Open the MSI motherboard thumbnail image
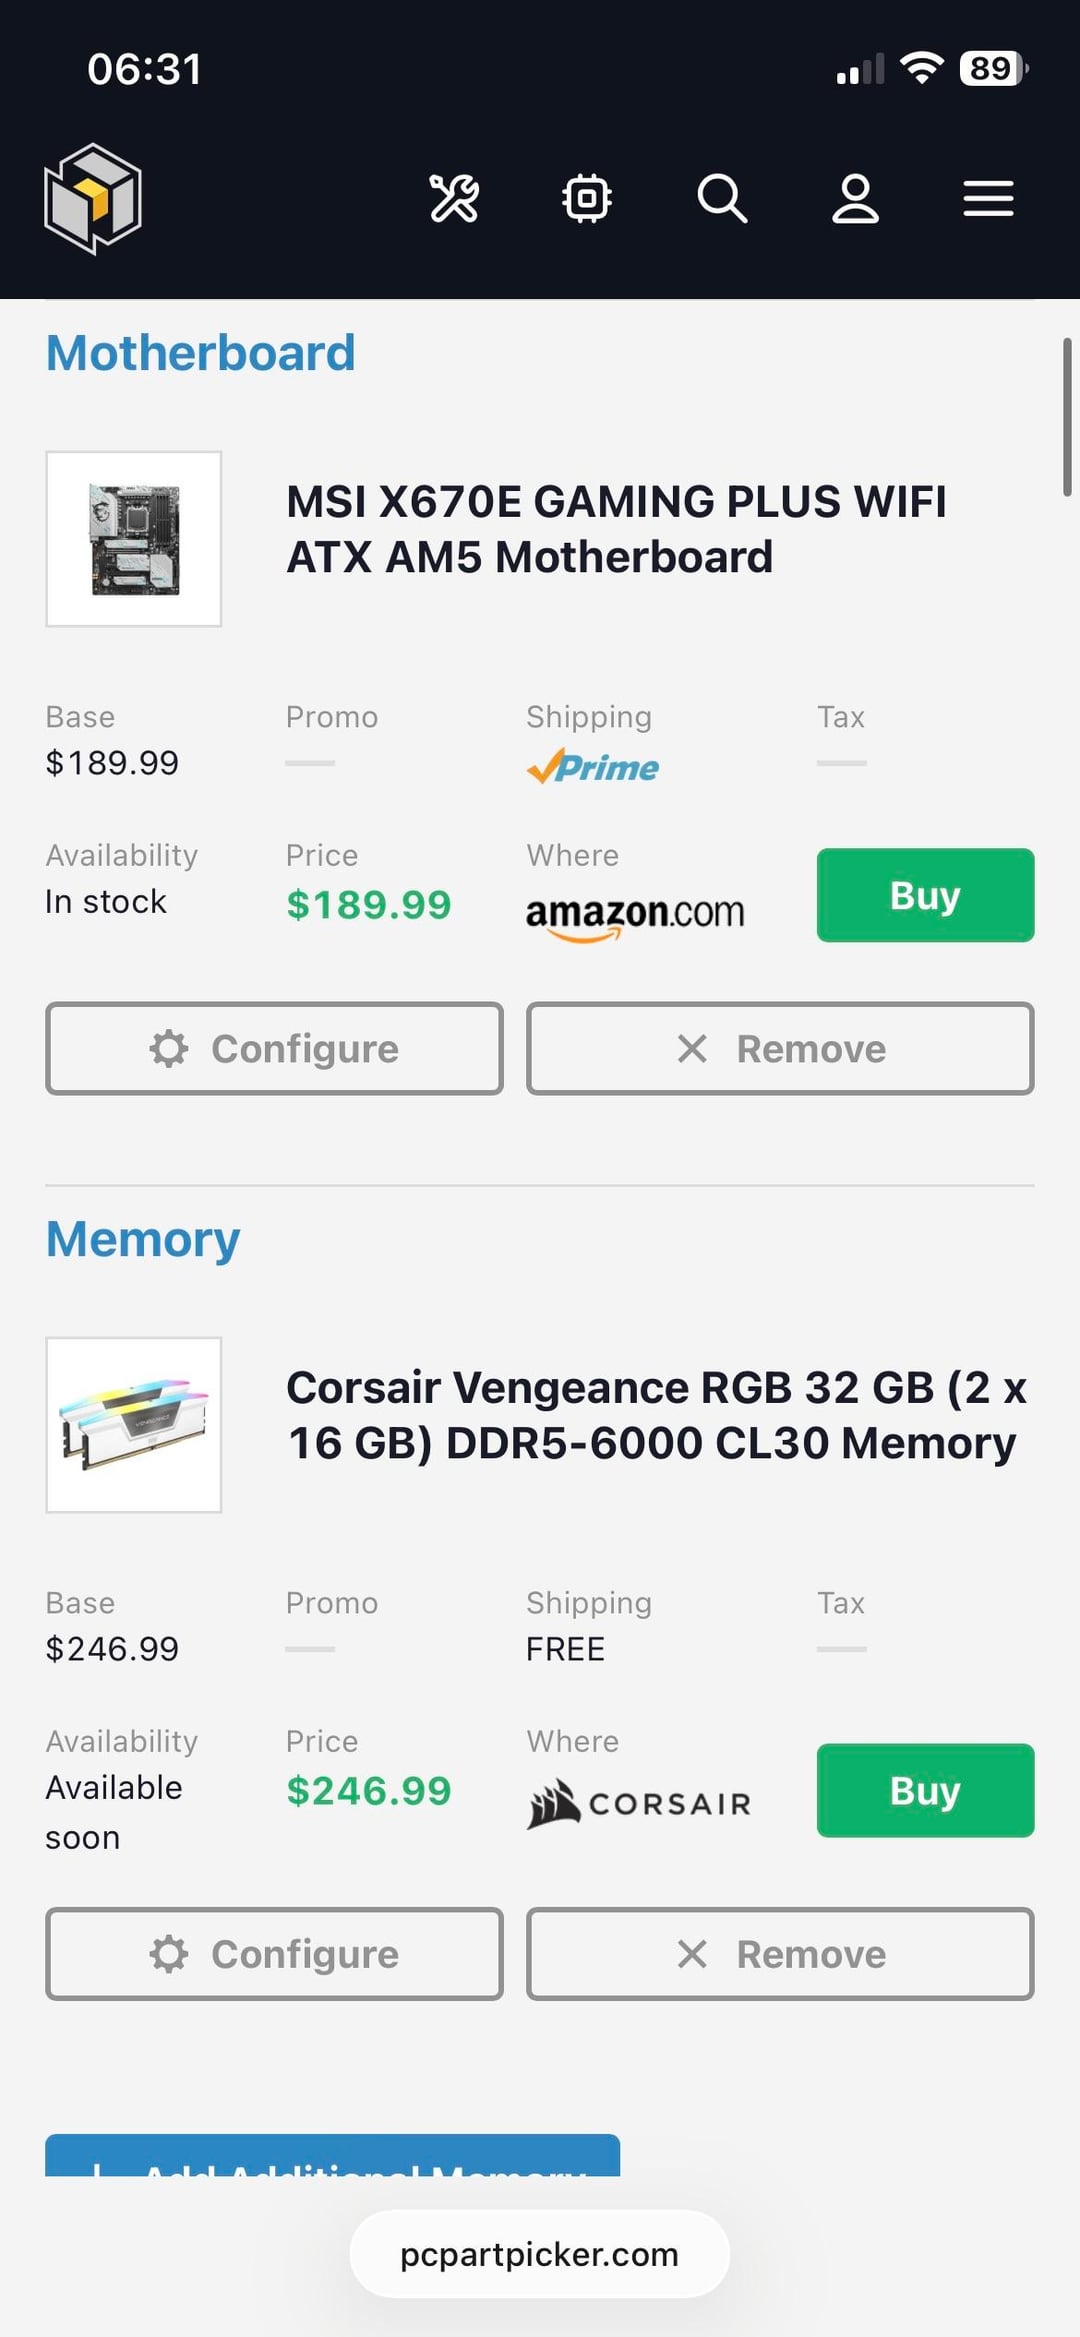1080x2337 pixels. click(x=134, y=539)
